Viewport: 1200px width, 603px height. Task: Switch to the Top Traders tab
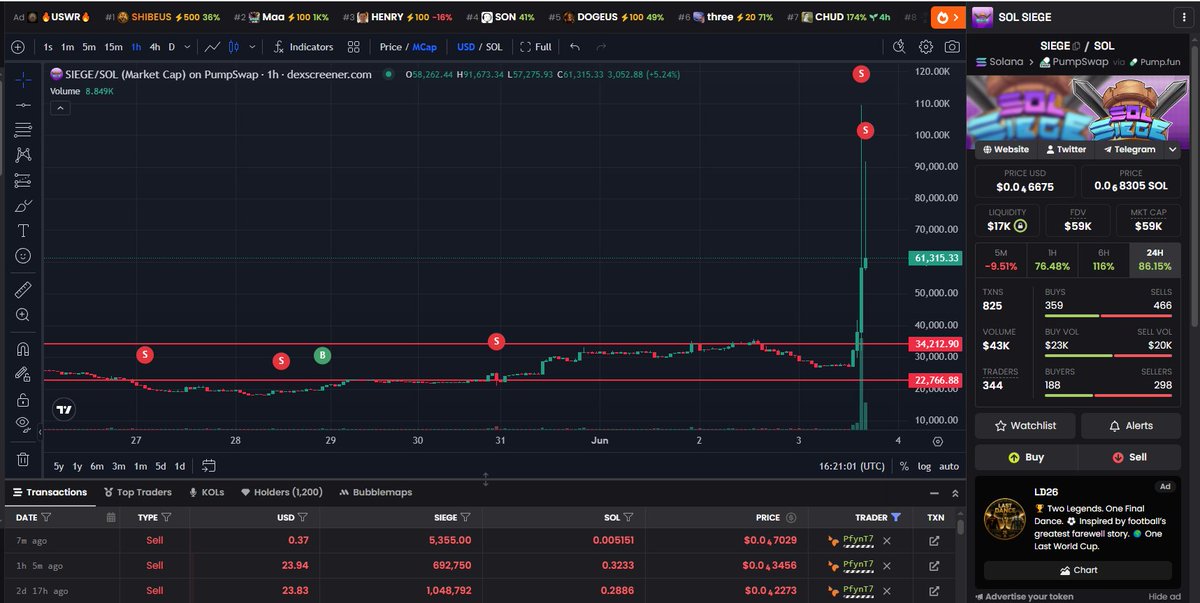point(138,492)
